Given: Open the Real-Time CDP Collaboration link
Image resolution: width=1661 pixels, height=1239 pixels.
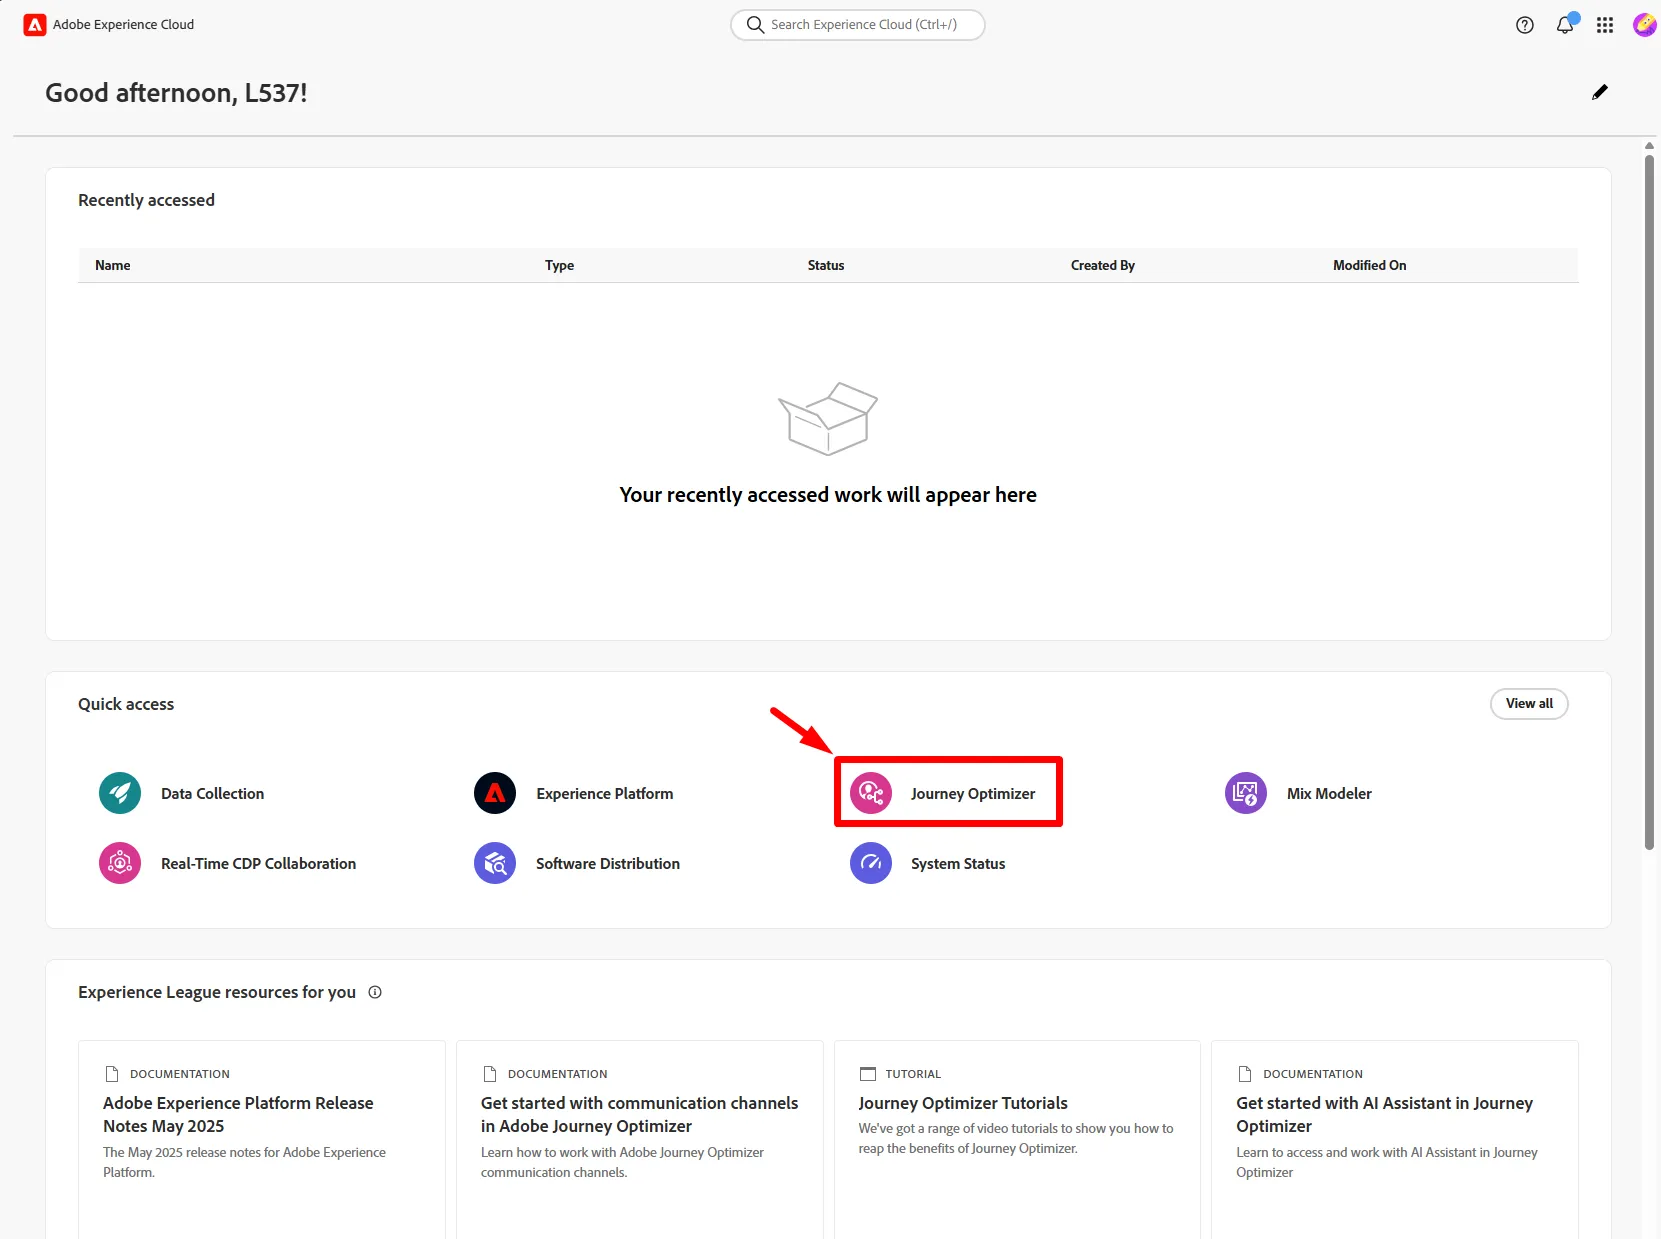Looking at the screenshot, I should 259,863.
